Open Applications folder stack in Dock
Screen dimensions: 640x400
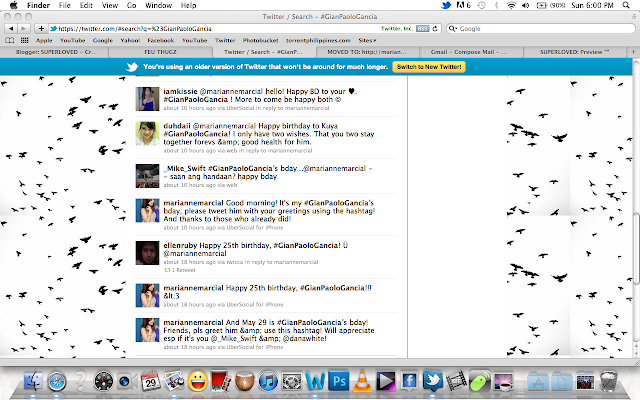click(538, 382)
